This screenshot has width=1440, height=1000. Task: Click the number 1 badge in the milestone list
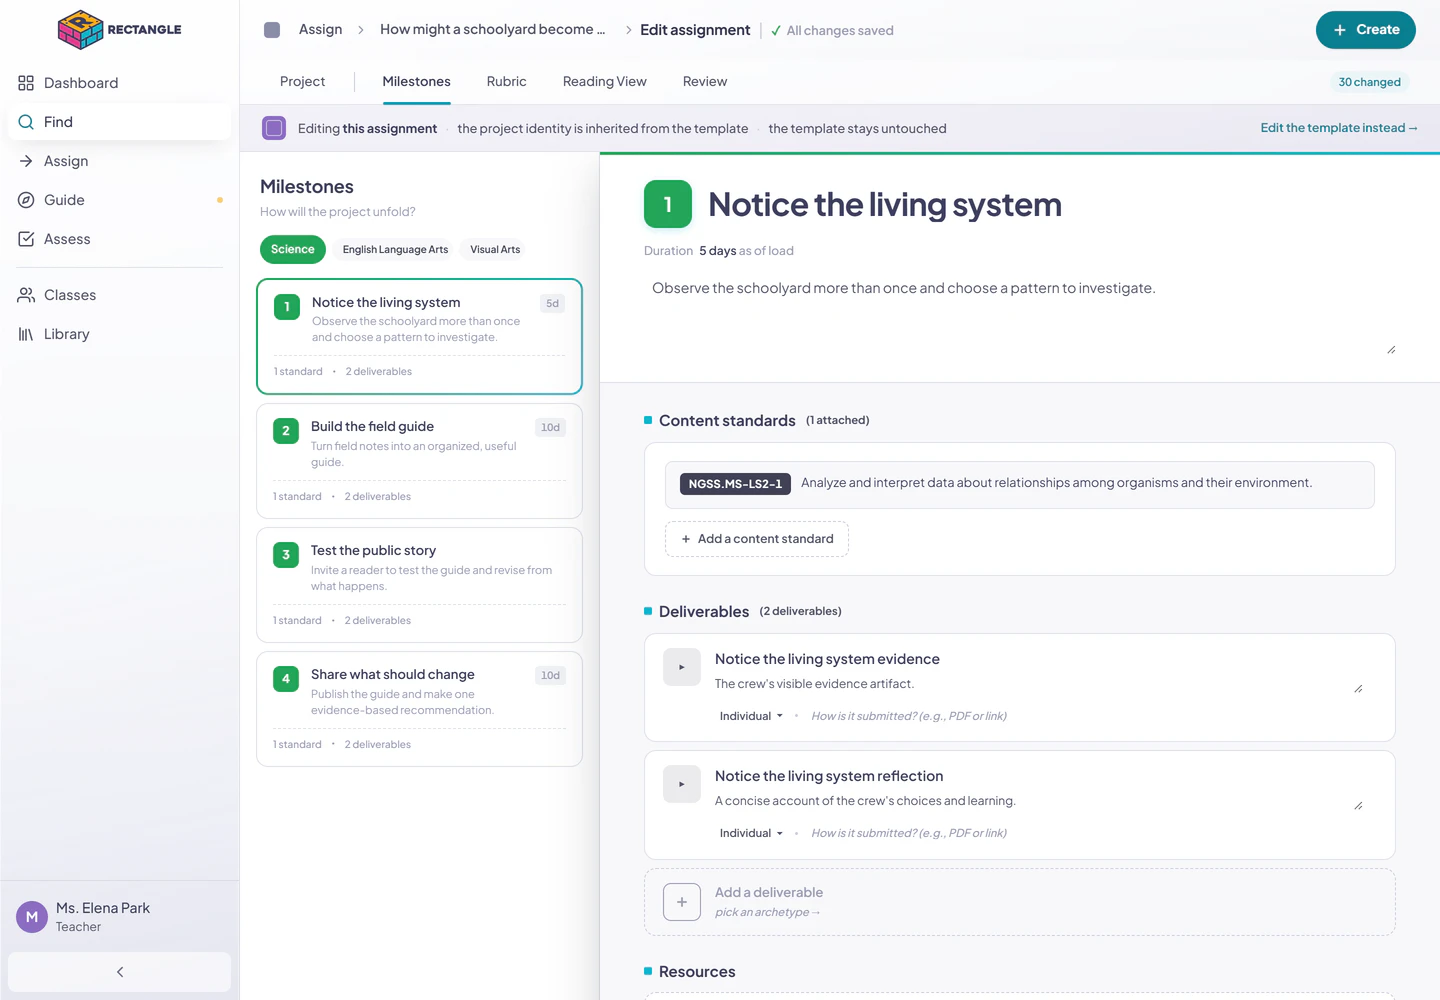coord(287,307)
